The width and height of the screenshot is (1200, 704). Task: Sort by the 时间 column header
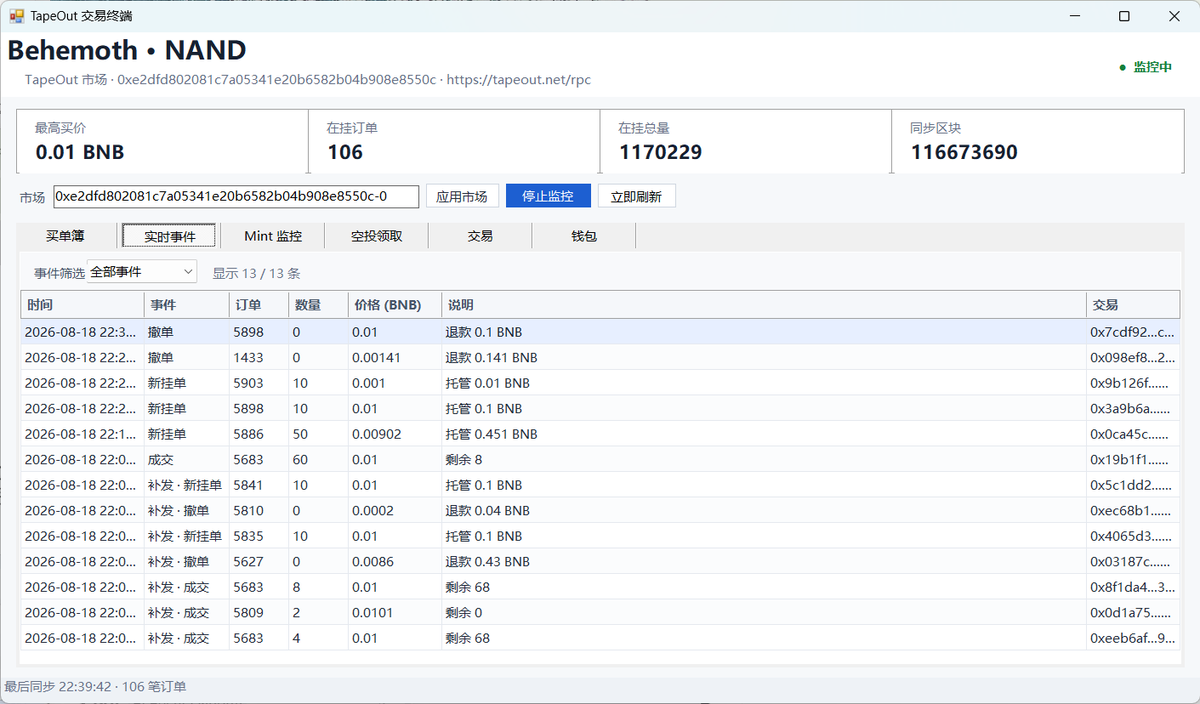[83, 305]
